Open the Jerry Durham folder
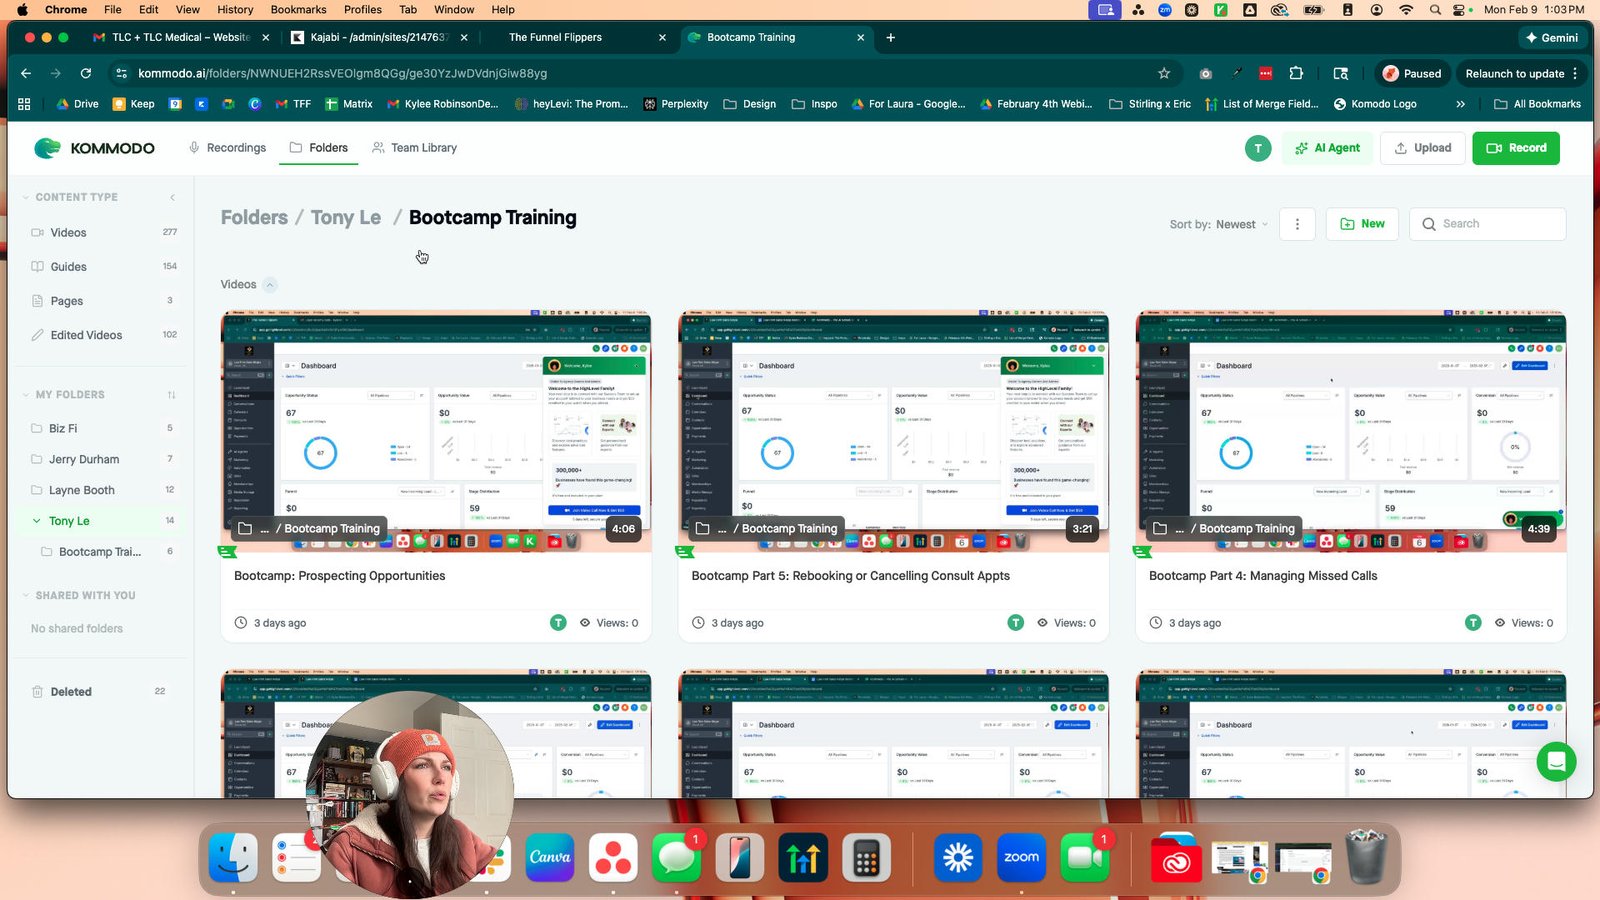The height and width of the screenshot is (900, 1600). click(x=103, y=459)
